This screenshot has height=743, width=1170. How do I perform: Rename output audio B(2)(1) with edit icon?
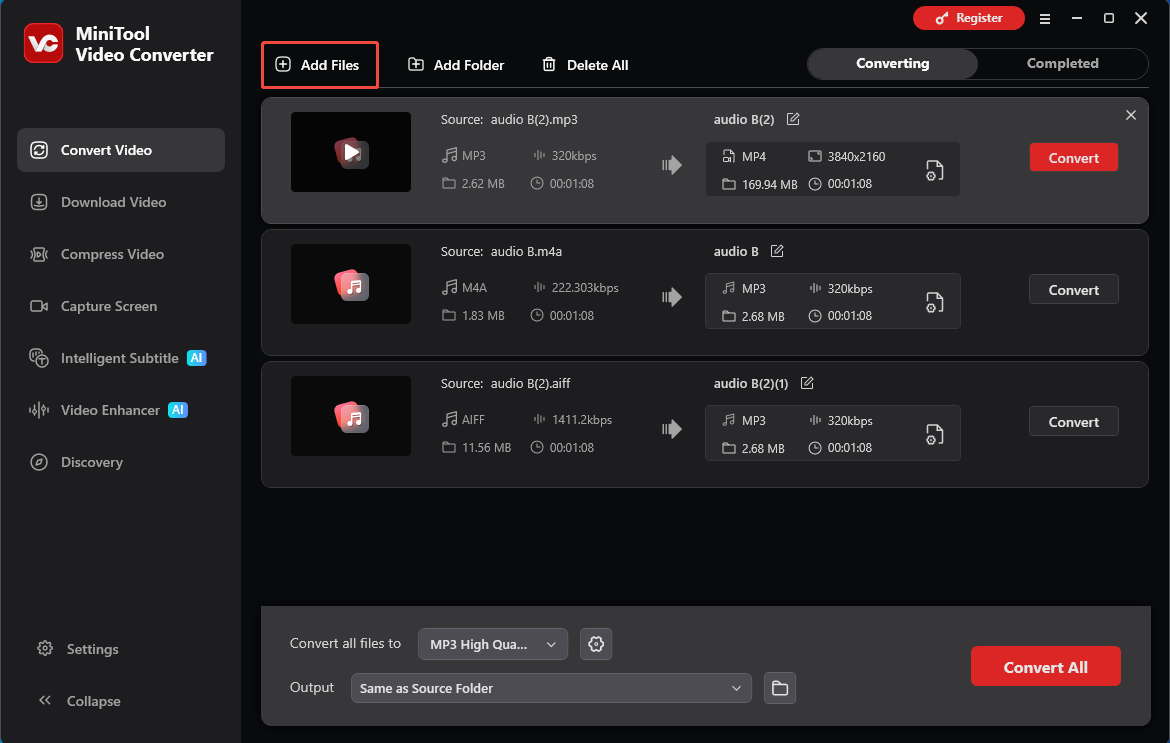point(807,383)
